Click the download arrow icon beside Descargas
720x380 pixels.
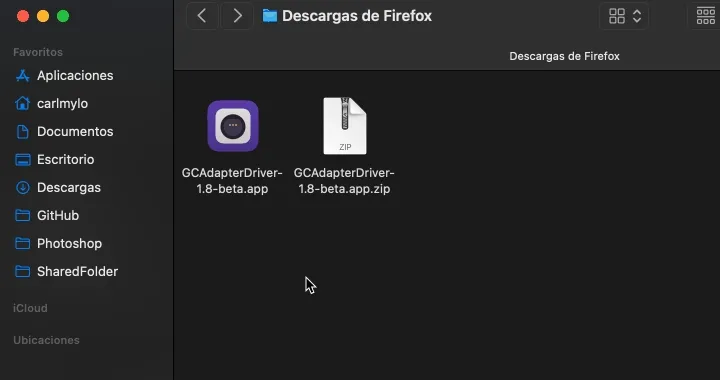[x=22, y=188]
